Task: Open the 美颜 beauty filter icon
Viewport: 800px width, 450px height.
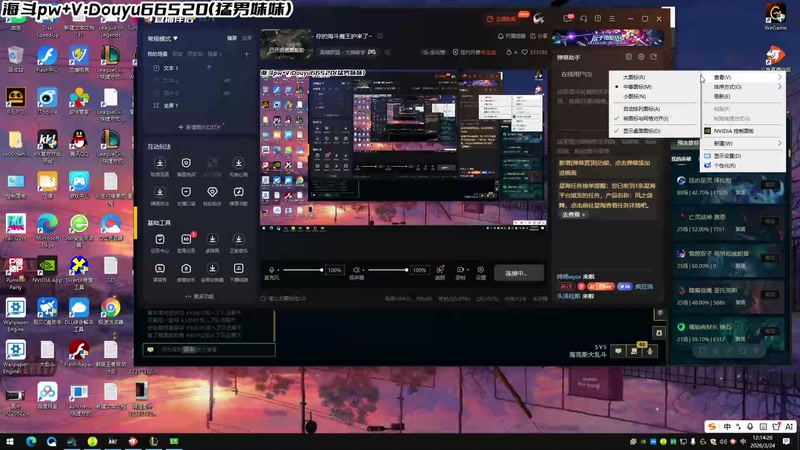Action: pos(440,270)
